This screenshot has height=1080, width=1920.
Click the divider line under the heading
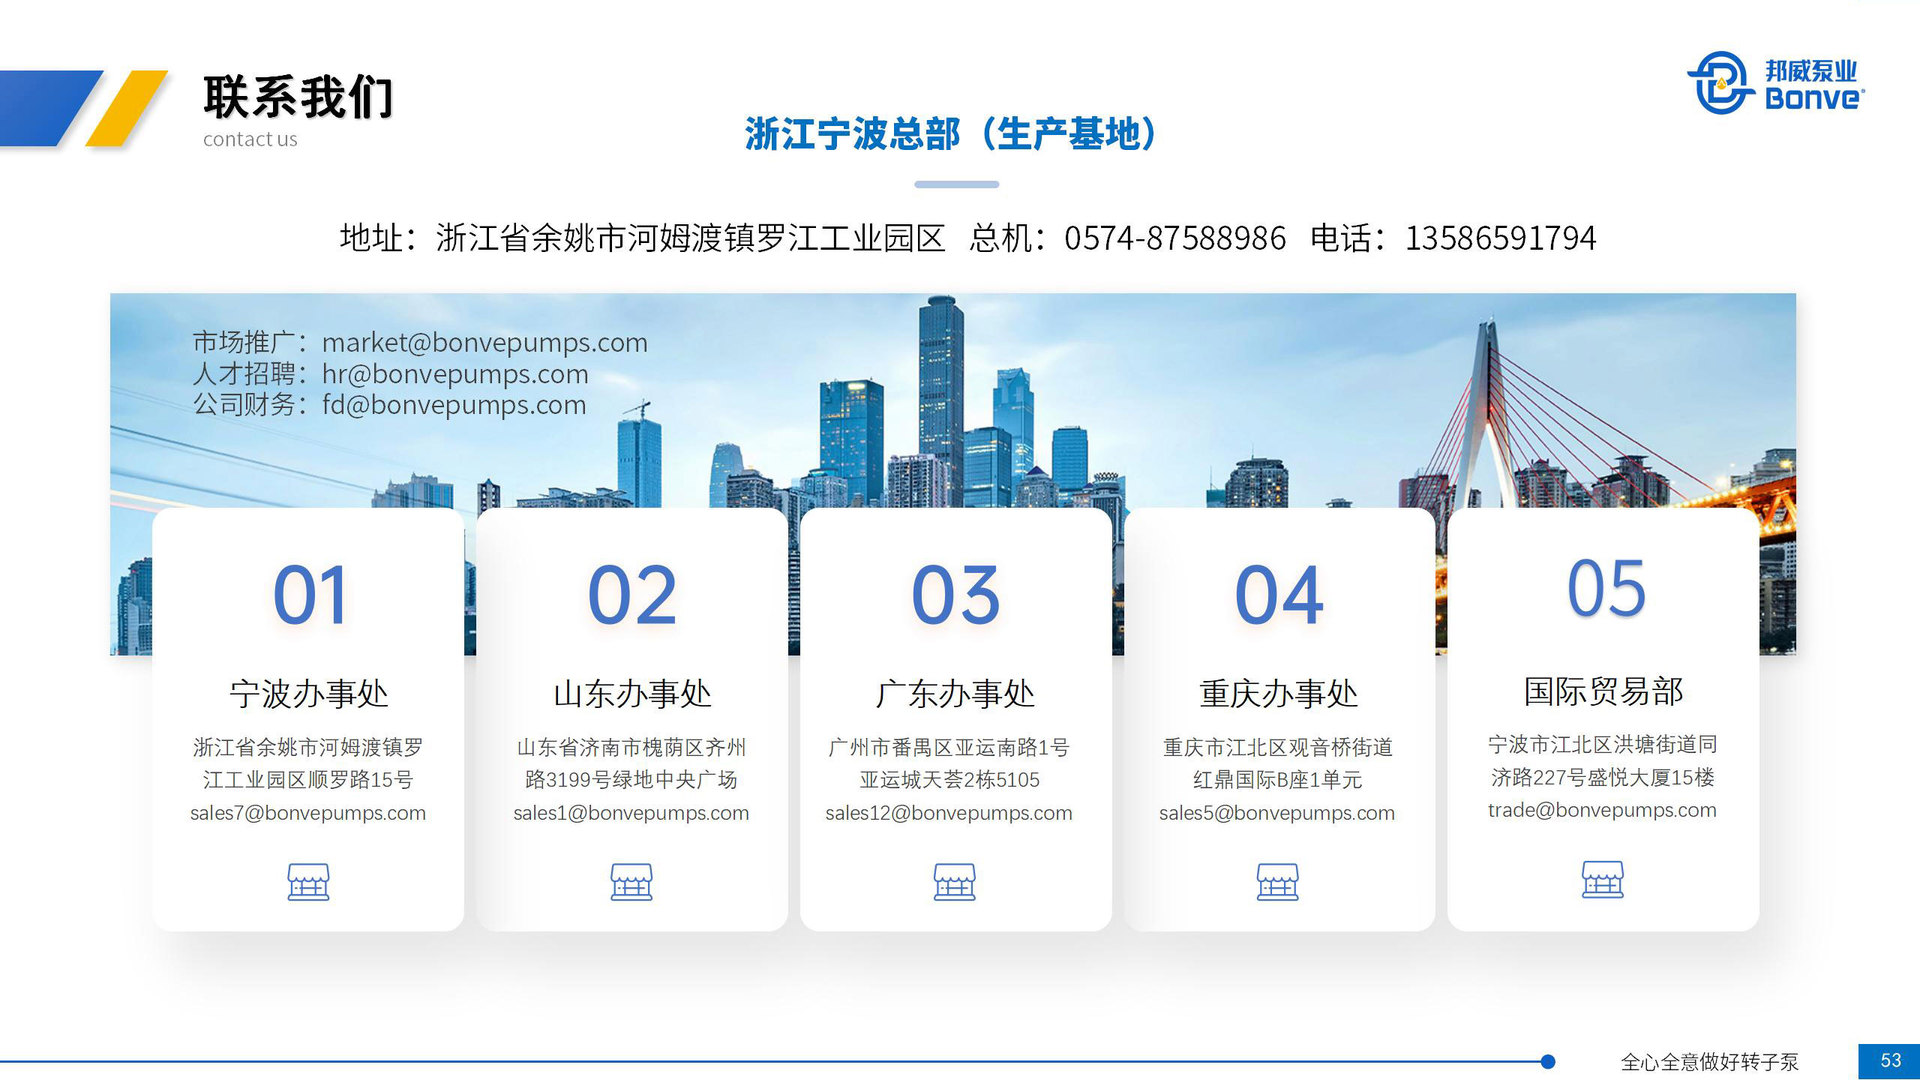click(957, 183)
